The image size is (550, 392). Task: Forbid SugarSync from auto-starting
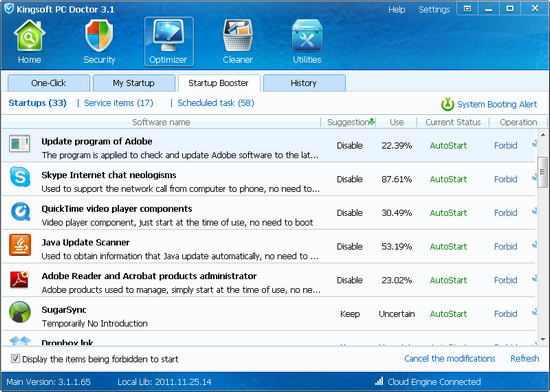point(506,314)
